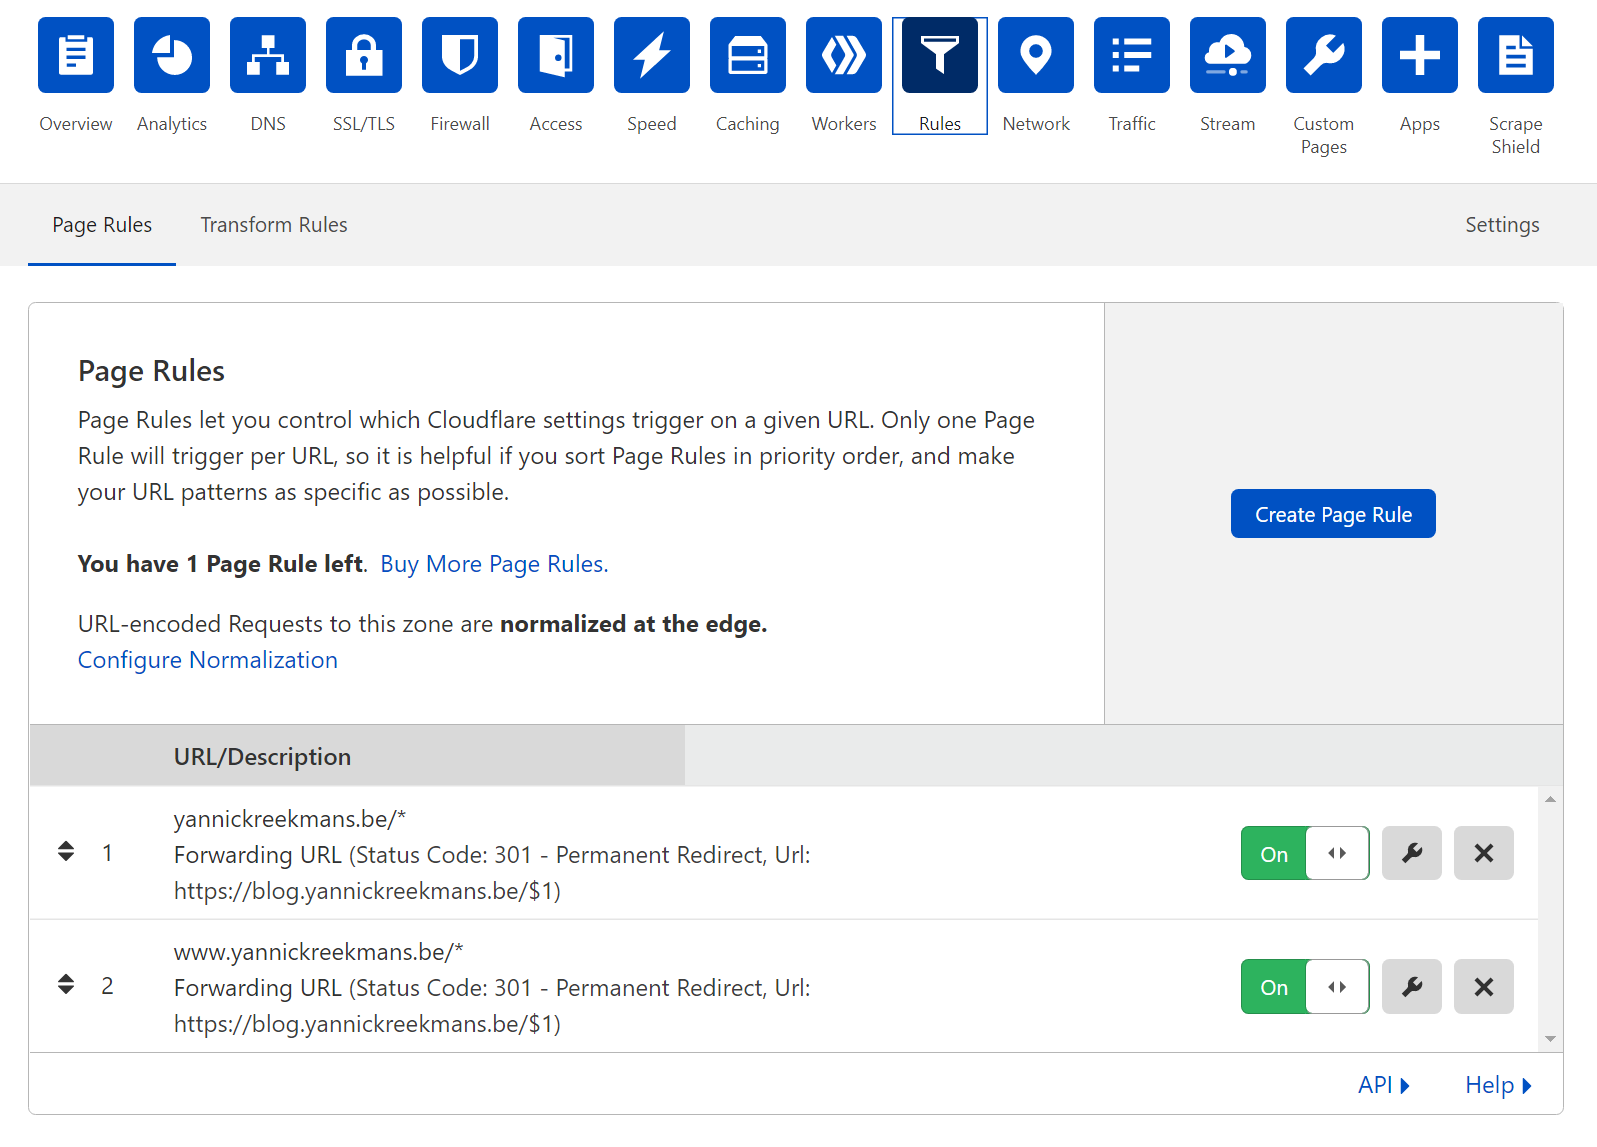Open the Scrape Shield document icon
This screenshot has height=1147, width=1597.
(x=1516, y=55)
